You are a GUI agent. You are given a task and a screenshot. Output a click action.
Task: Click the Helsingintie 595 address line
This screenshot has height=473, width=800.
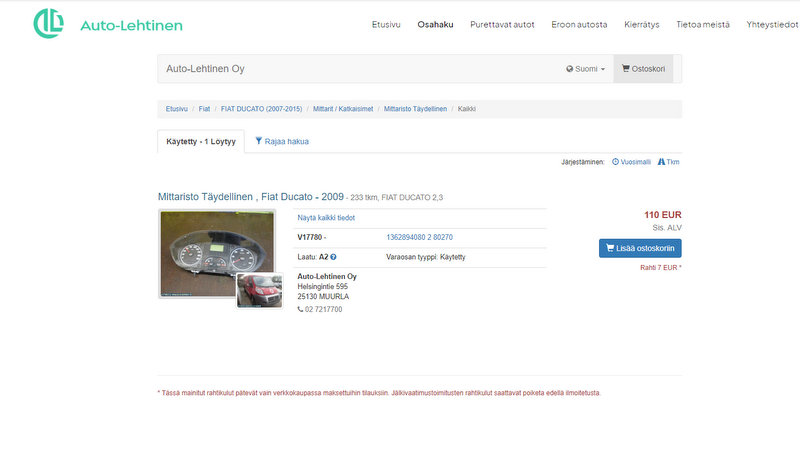(322, 287)
